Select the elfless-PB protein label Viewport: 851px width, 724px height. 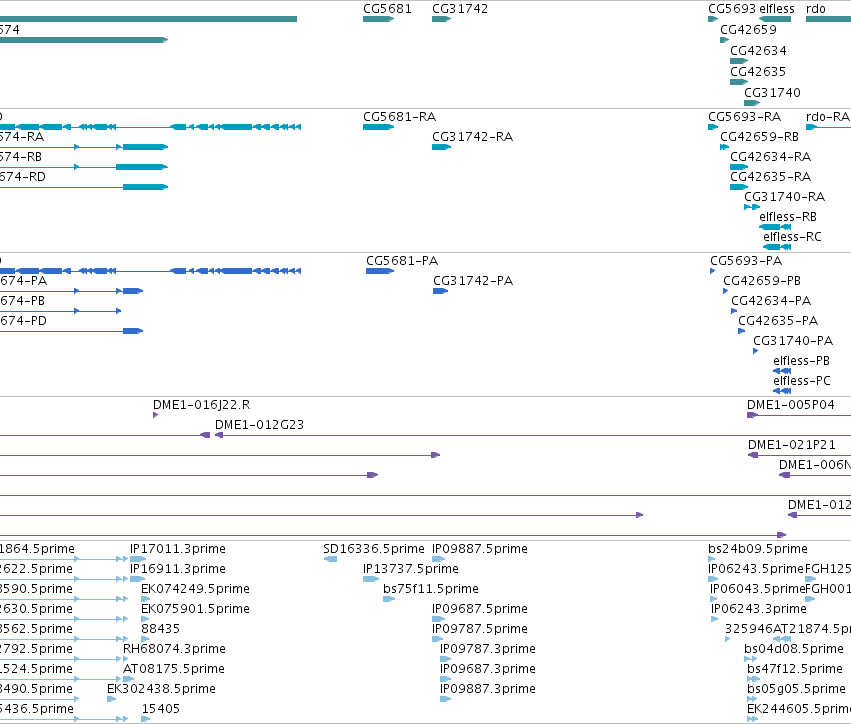click(801, 361)
